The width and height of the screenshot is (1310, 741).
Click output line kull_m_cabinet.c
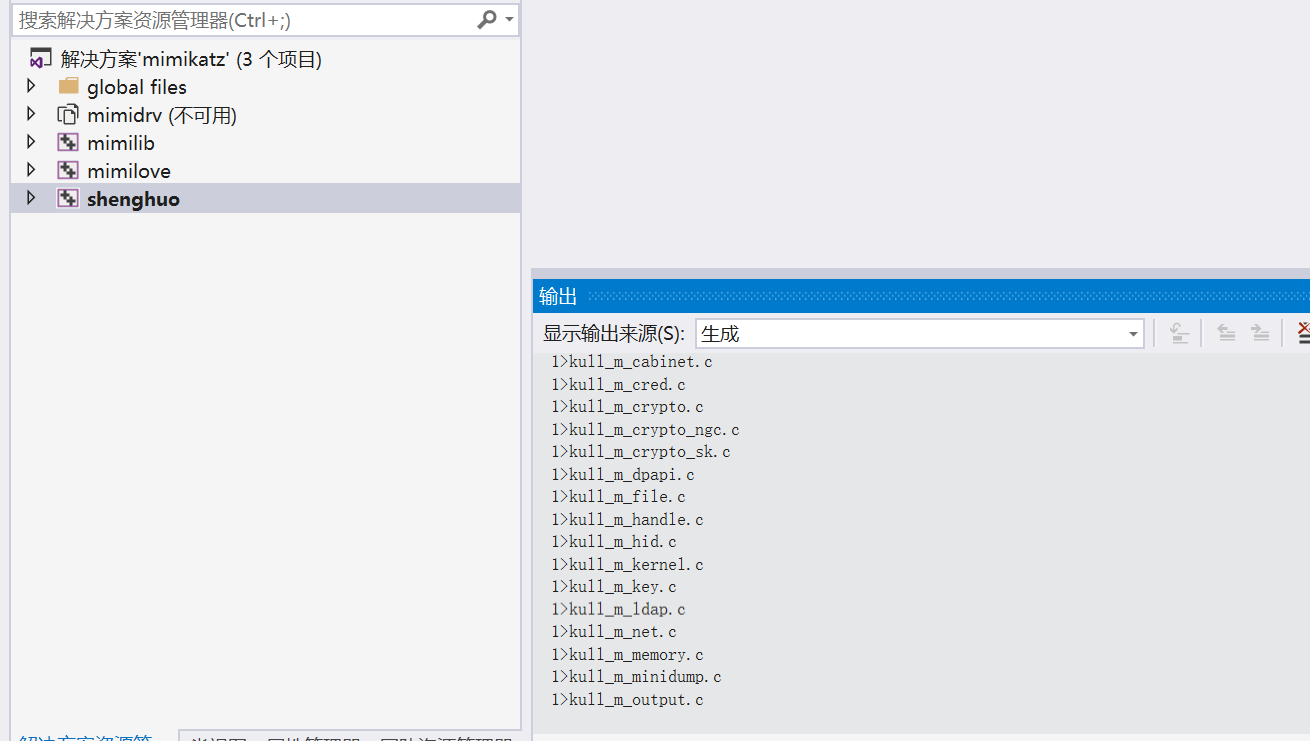point(632,362)
